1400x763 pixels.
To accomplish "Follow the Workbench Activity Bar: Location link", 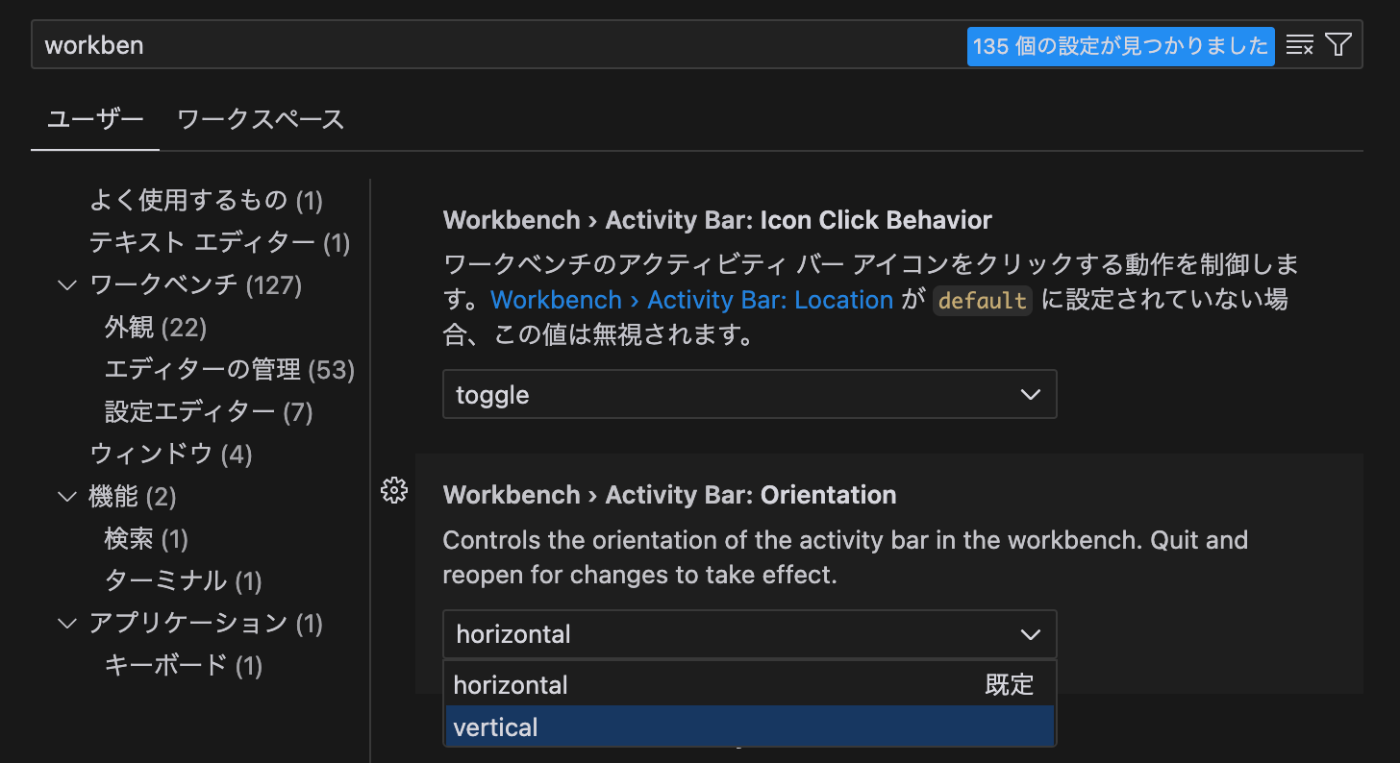I will tap(692, 300).
